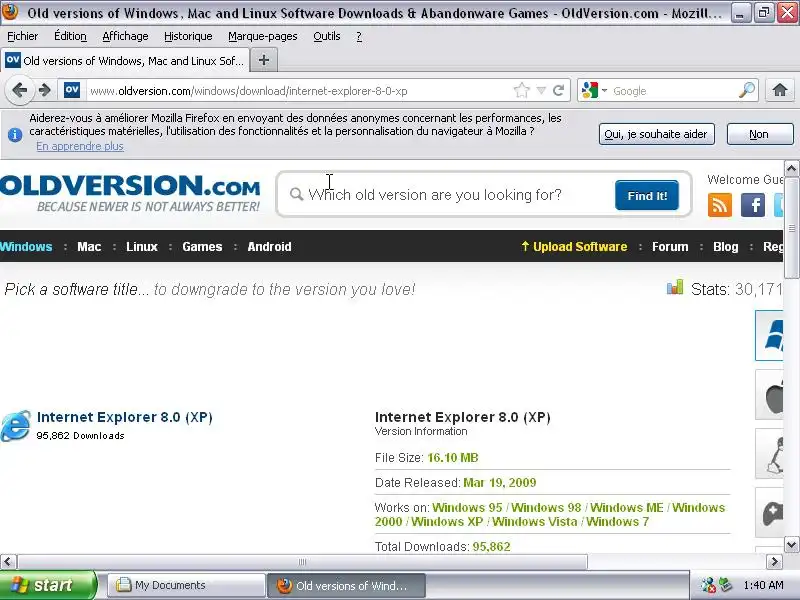This screenshot has width=800, height=600.
Task: Click the OV site identity icon in address bar
Action: pyautogui.click(x=72, y=90)
